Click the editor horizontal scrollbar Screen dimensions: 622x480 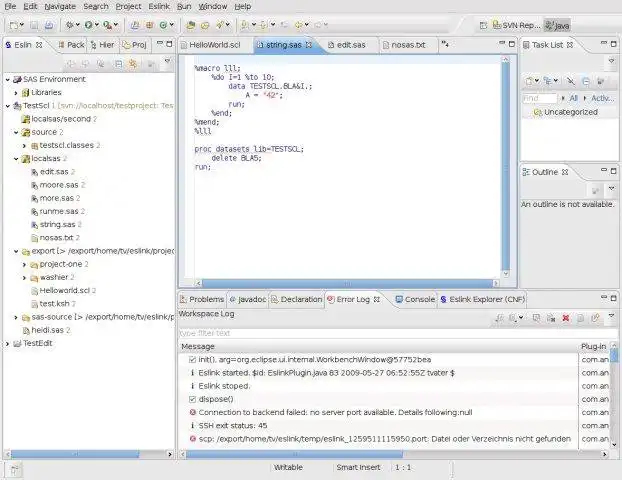click(347, 283)
